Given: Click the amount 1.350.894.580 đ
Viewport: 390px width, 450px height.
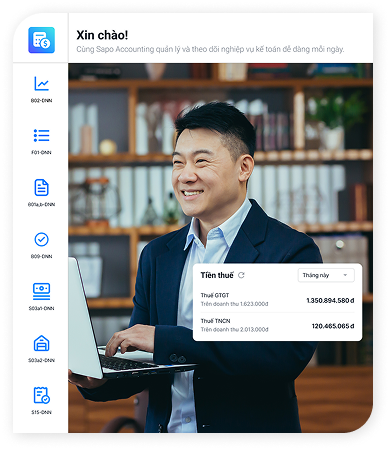Looking at the screenshot, I should [x=330, y=300].
